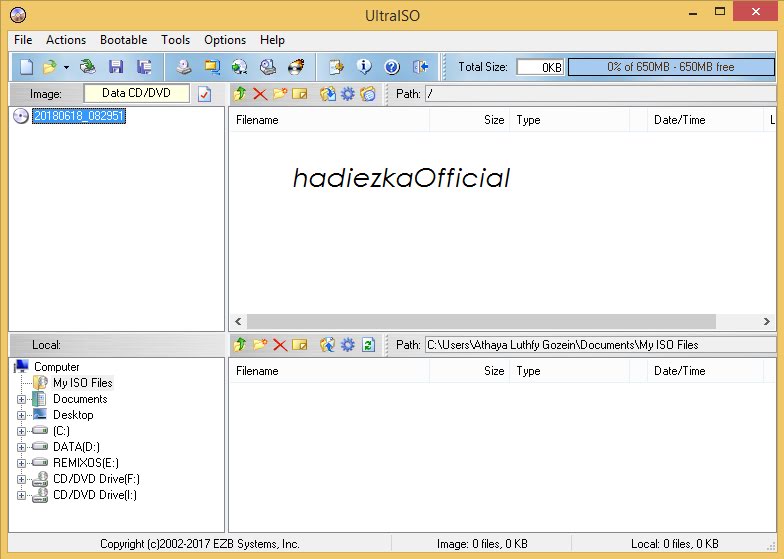The height and width of the screenshot is (559, 784).
Task: Click the Convert image folder icon
Action: [212, 66]
